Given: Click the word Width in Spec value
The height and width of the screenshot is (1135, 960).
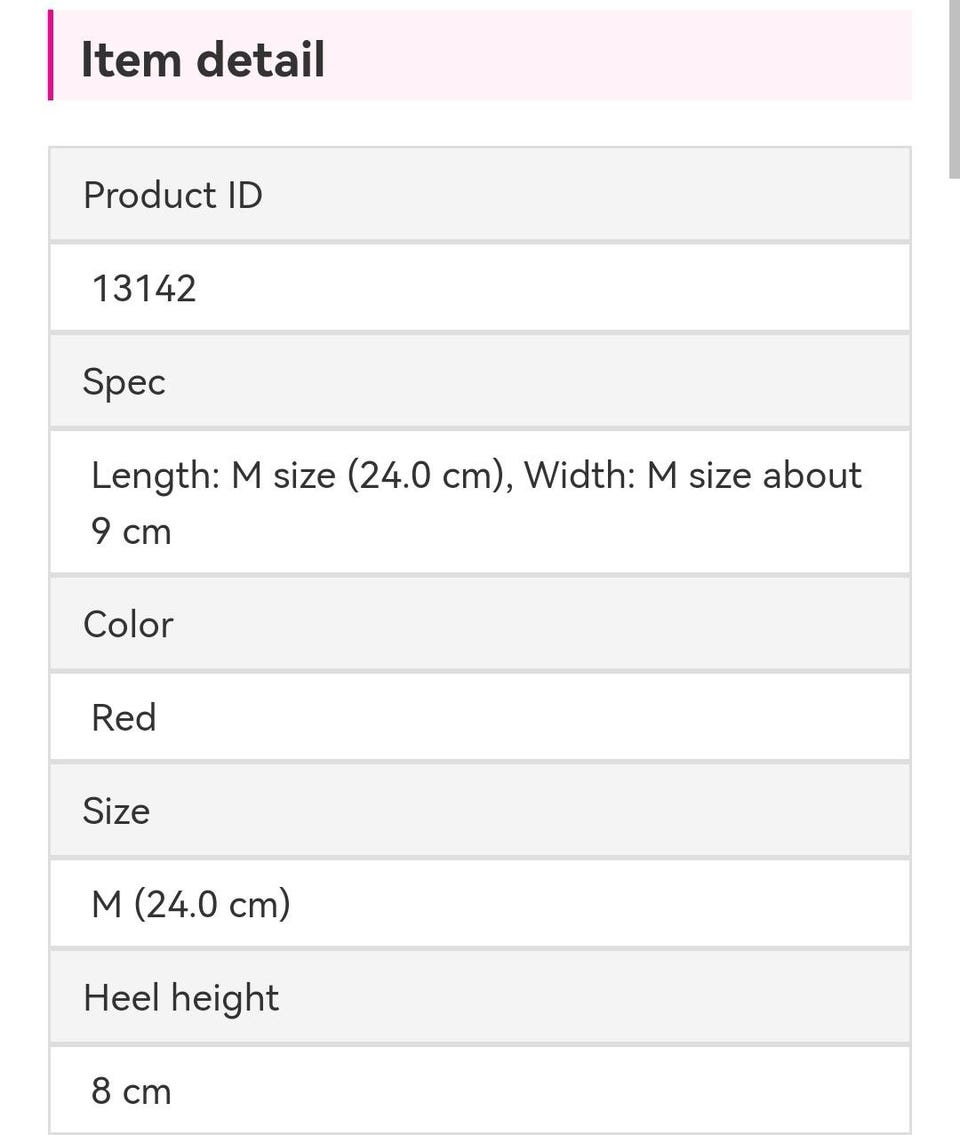Looking at the screenshot, I should (x=579, y=475).
